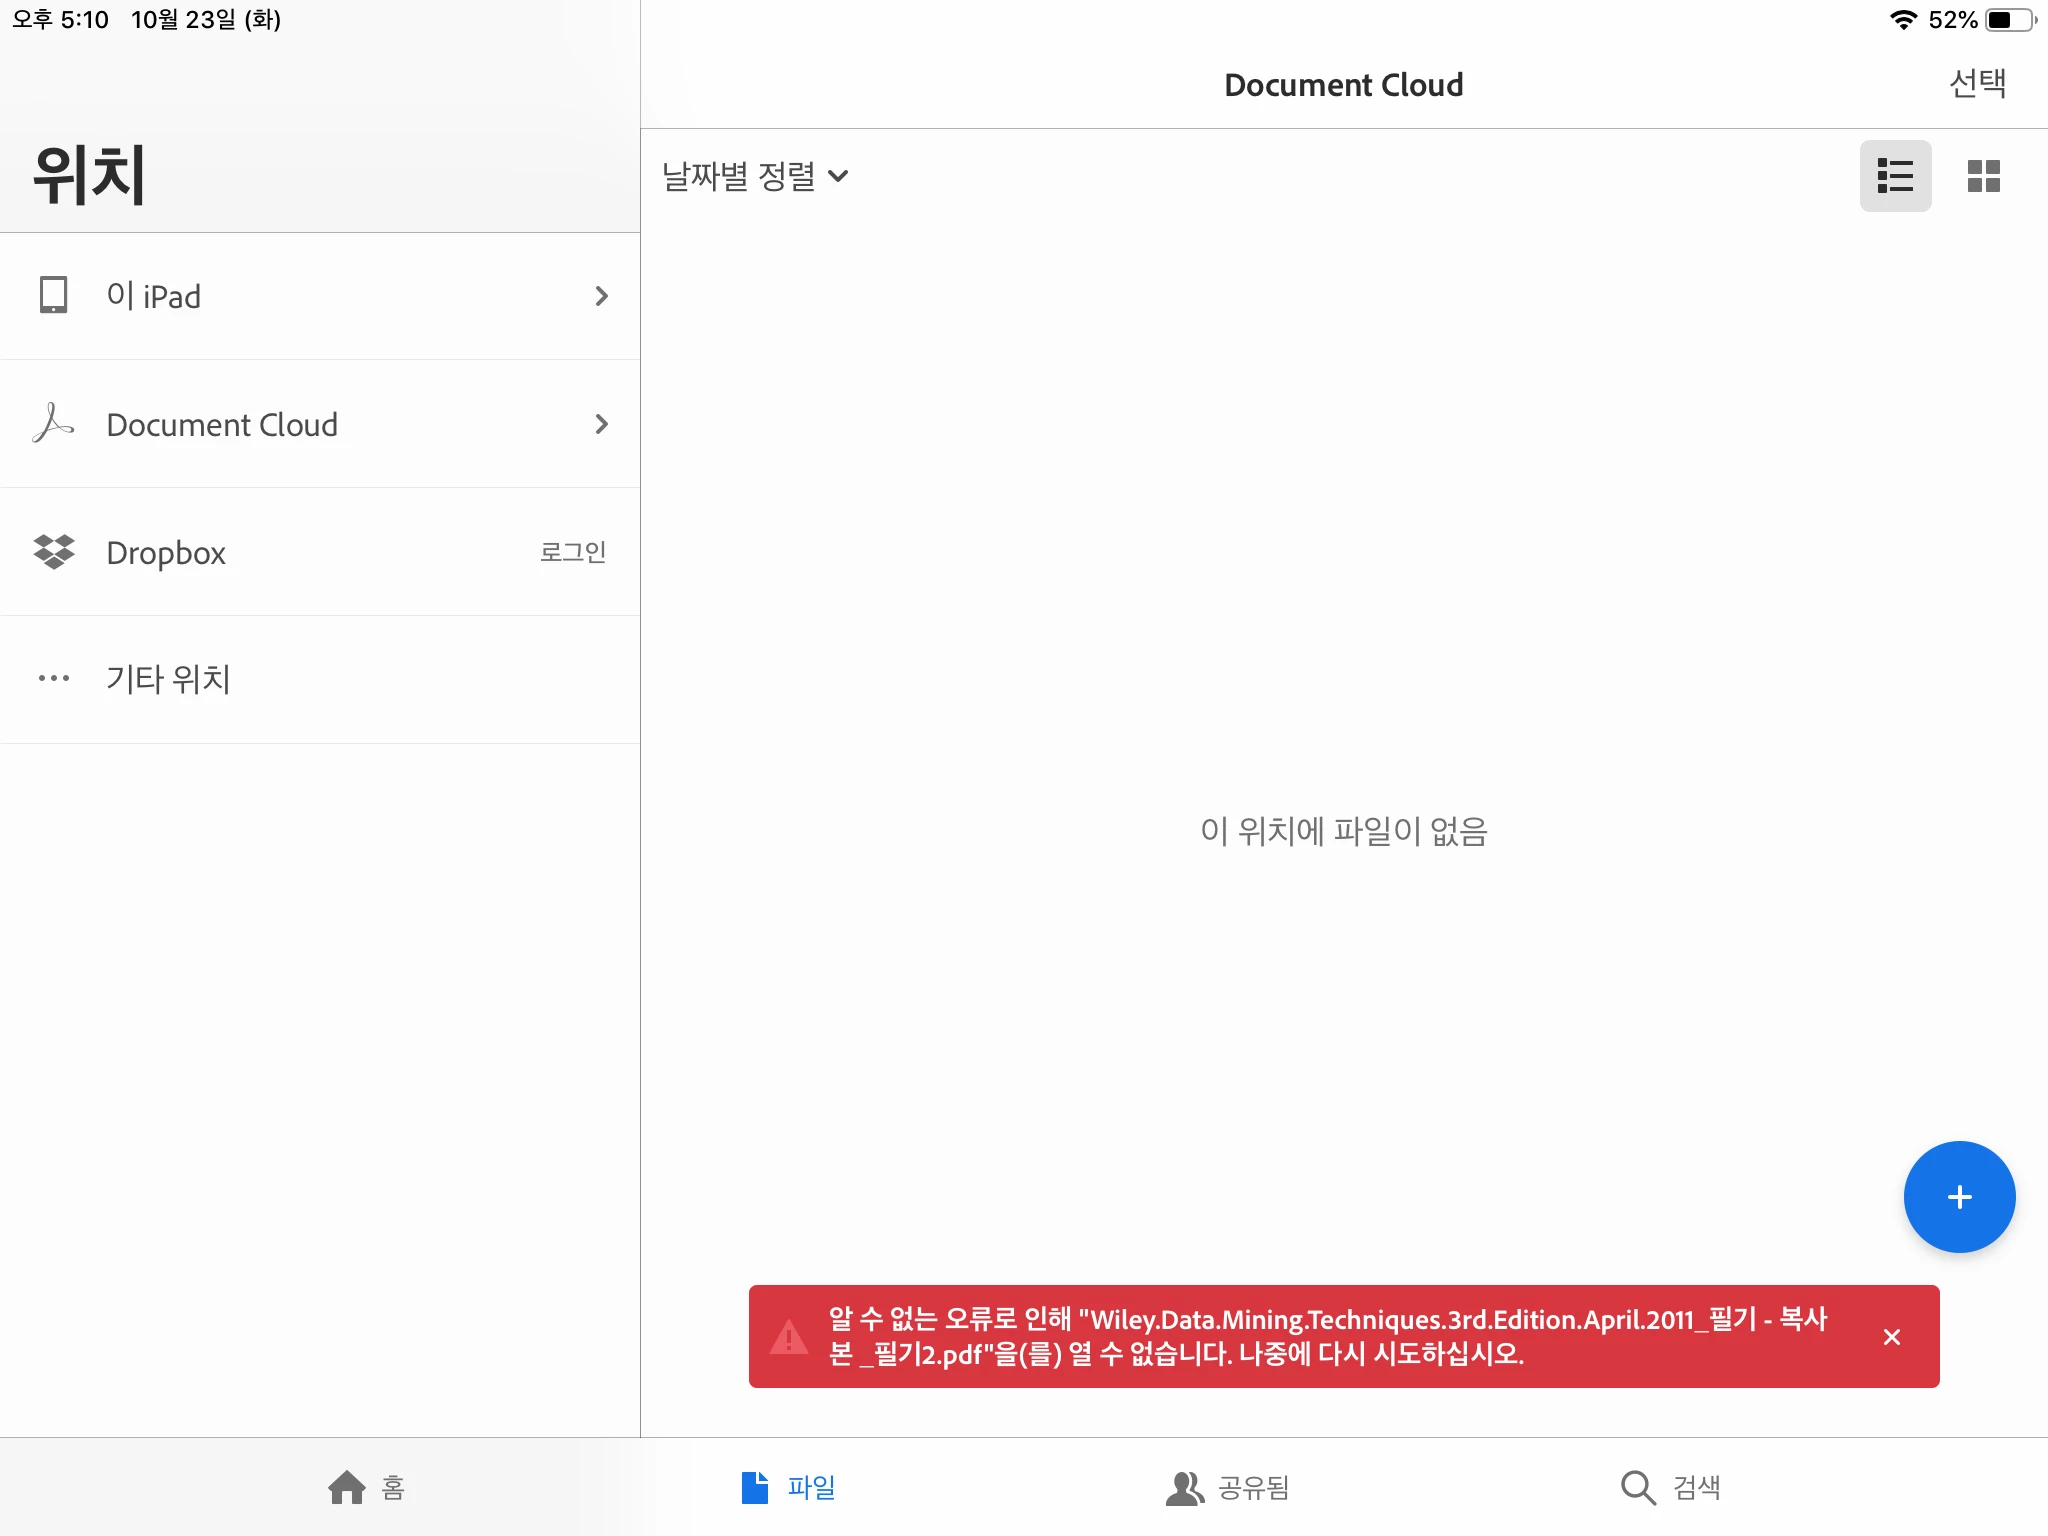The width and height of the screenshot is (2048, 1536).
Task: Tap the Adobe Acrobat Document Cloud icon
Action: [53, 424]
